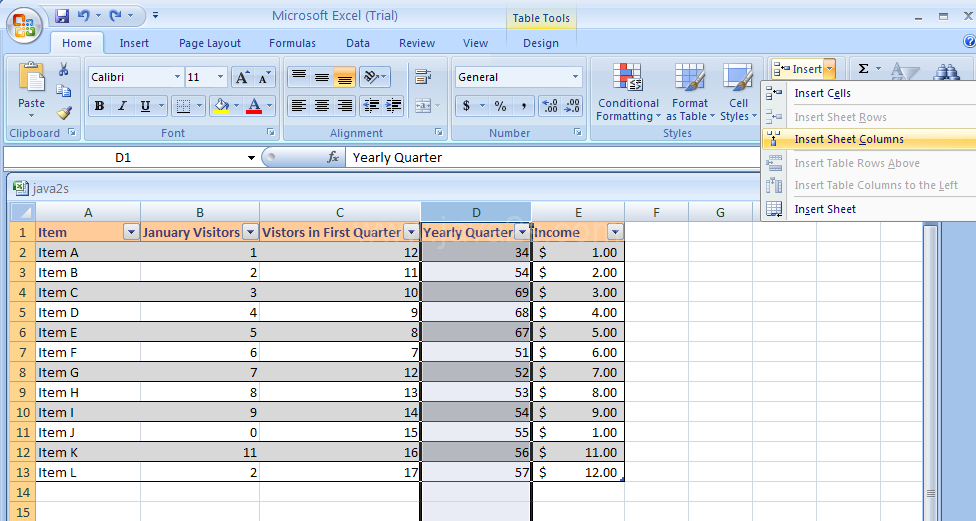This screenshot has height=521, width=976.
Task: Choose Insert Cells from the menu
Action: click(x=869, y=93)
